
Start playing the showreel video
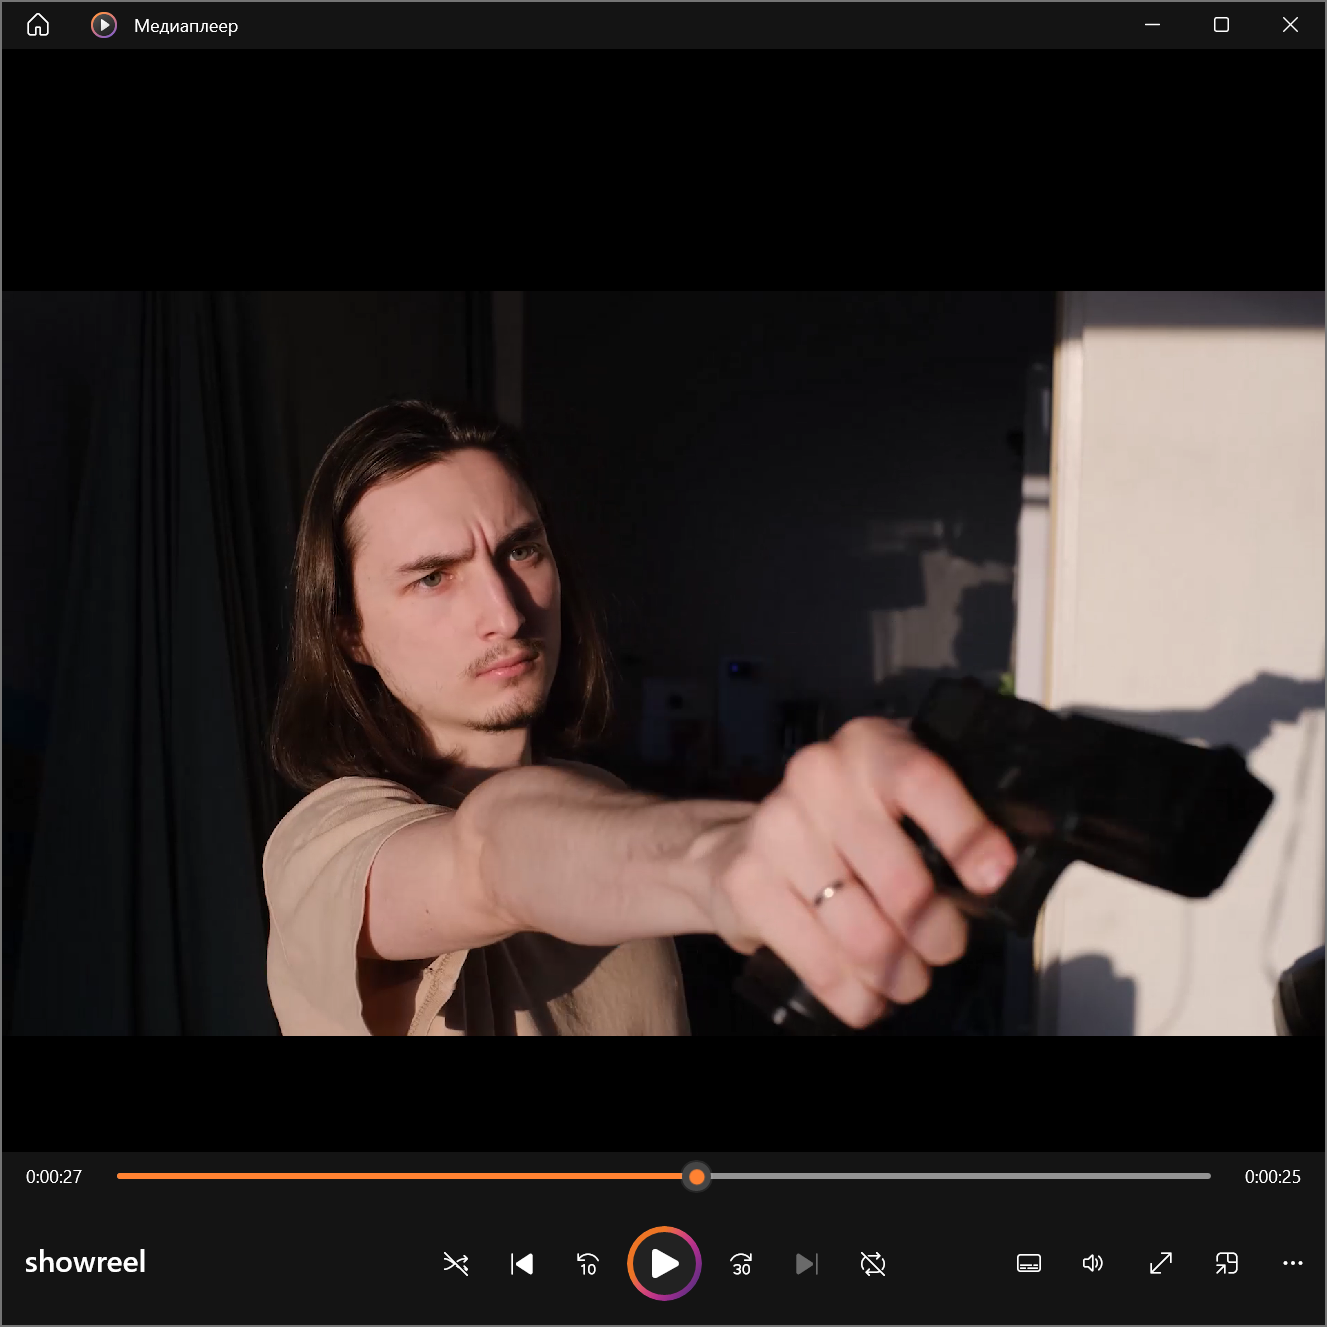click(664, 1264)
